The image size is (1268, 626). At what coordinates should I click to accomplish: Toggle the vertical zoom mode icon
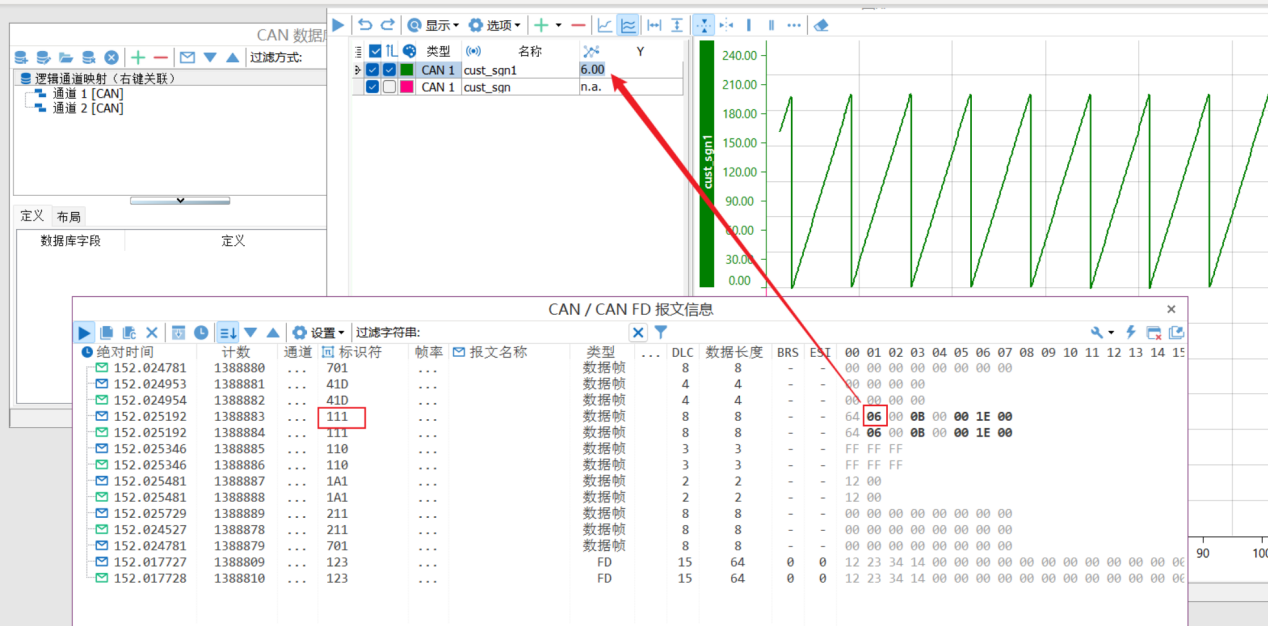703,25
